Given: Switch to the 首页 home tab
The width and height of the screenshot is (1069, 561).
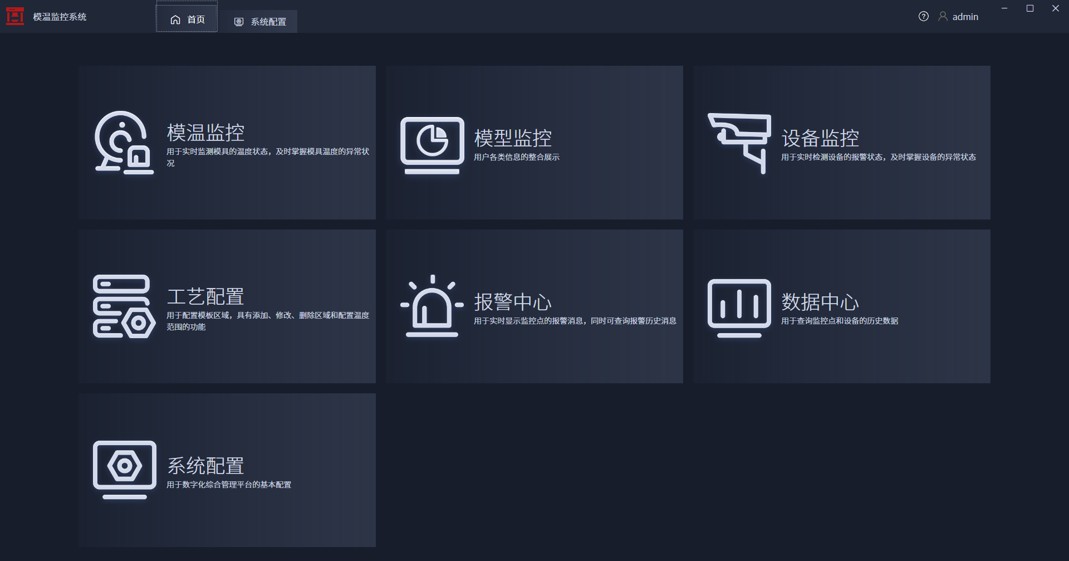Looking at the screenshot, I should tap(187, 17).
